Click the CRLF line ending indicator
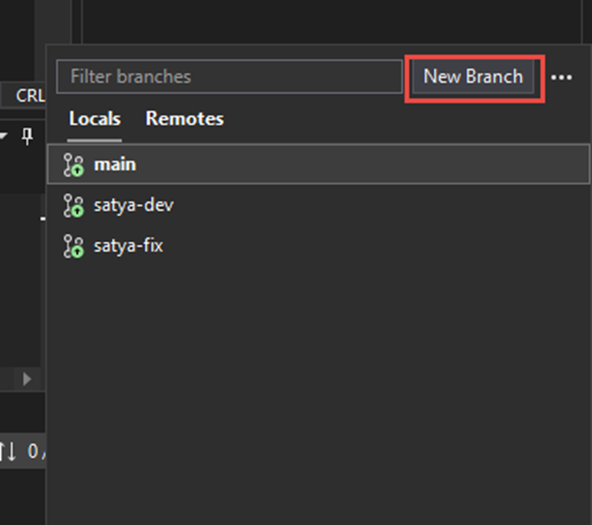 coord(30,95)
